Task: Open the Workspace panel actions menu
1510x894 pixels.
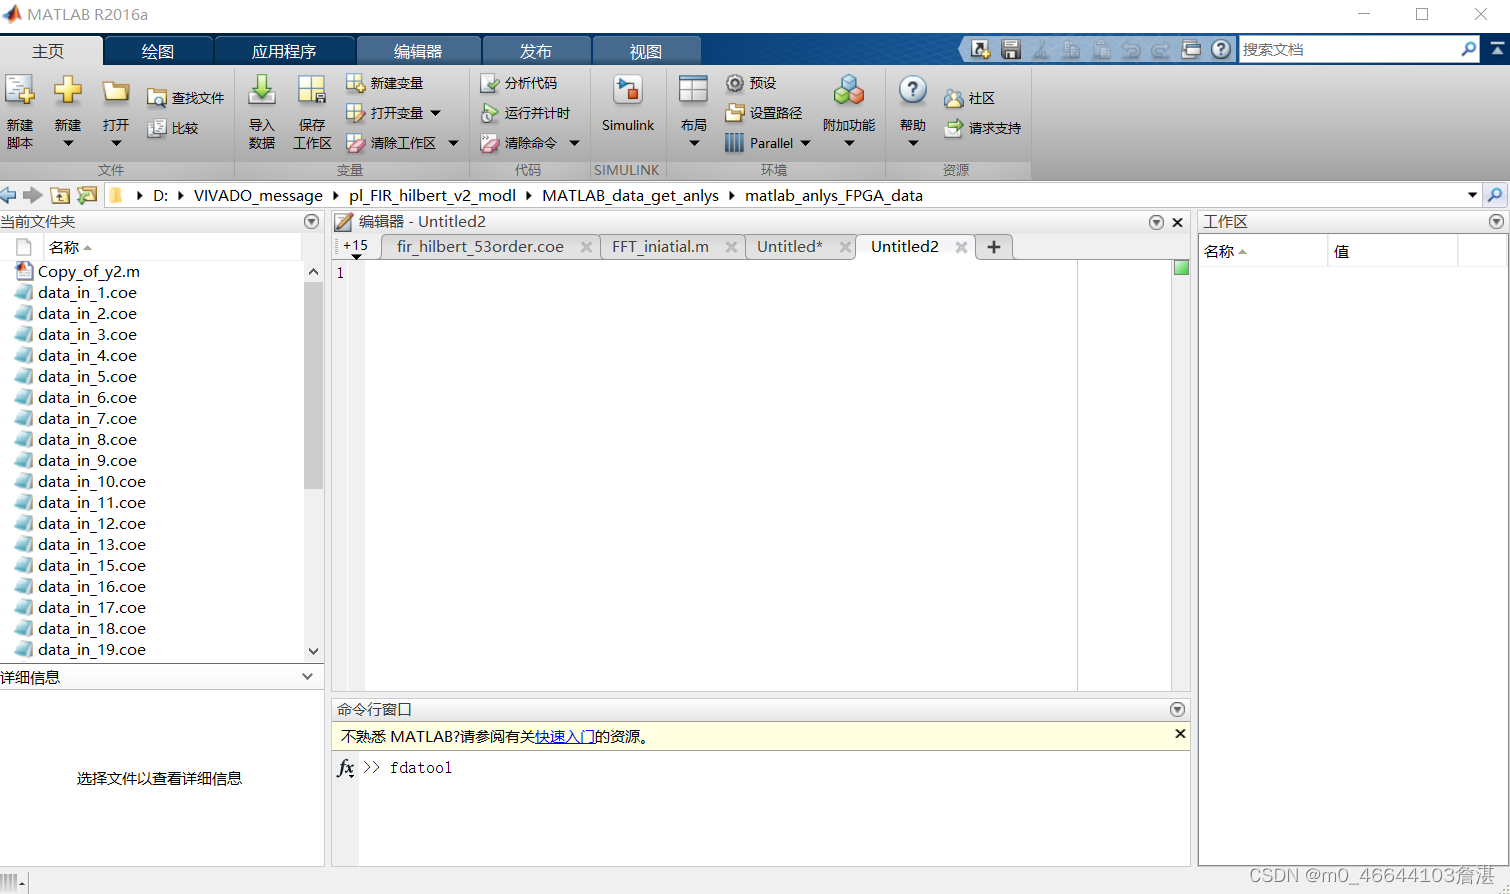Action: pos(1496,222)
